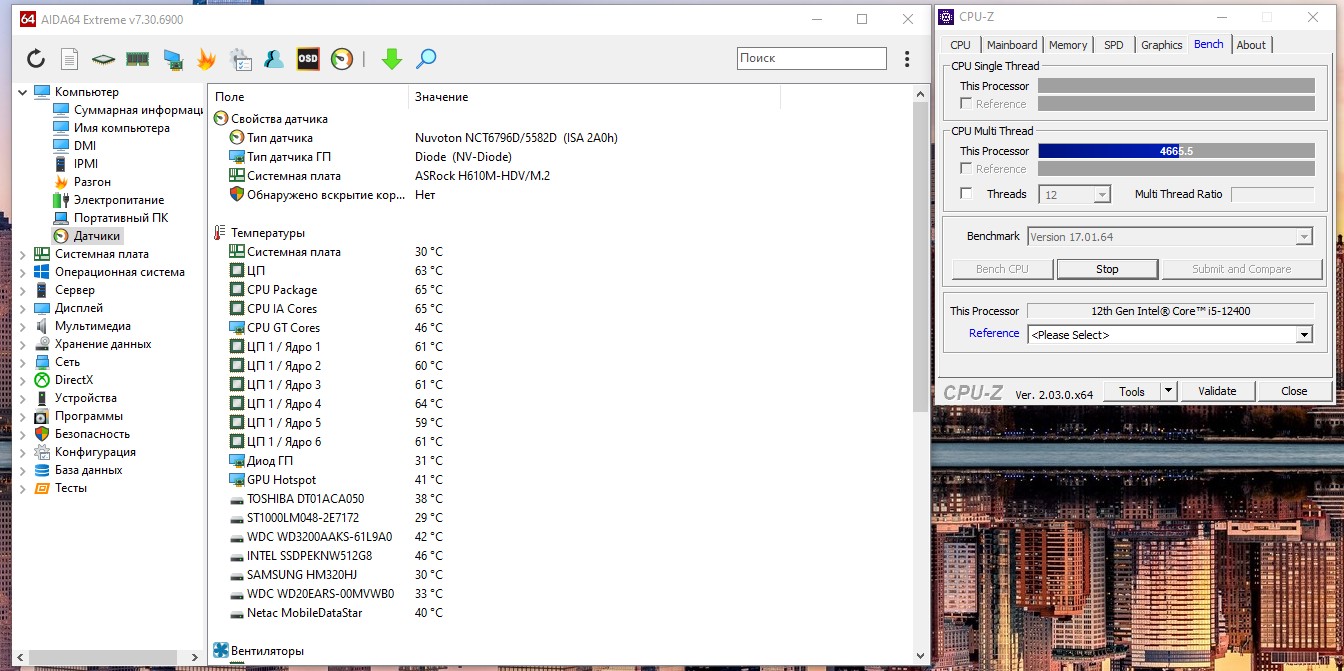Image resolution: width=1344 pixels, height=671 pixels.
Task: Select Портативный ПК tree item
Action: pos(121,218)
